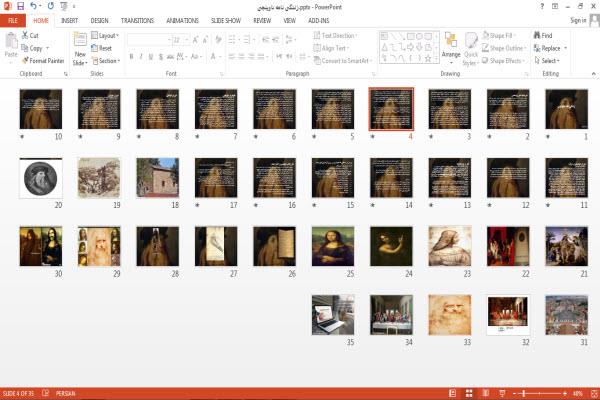Open the Shape Fill dropdown

tap(499, 36)
